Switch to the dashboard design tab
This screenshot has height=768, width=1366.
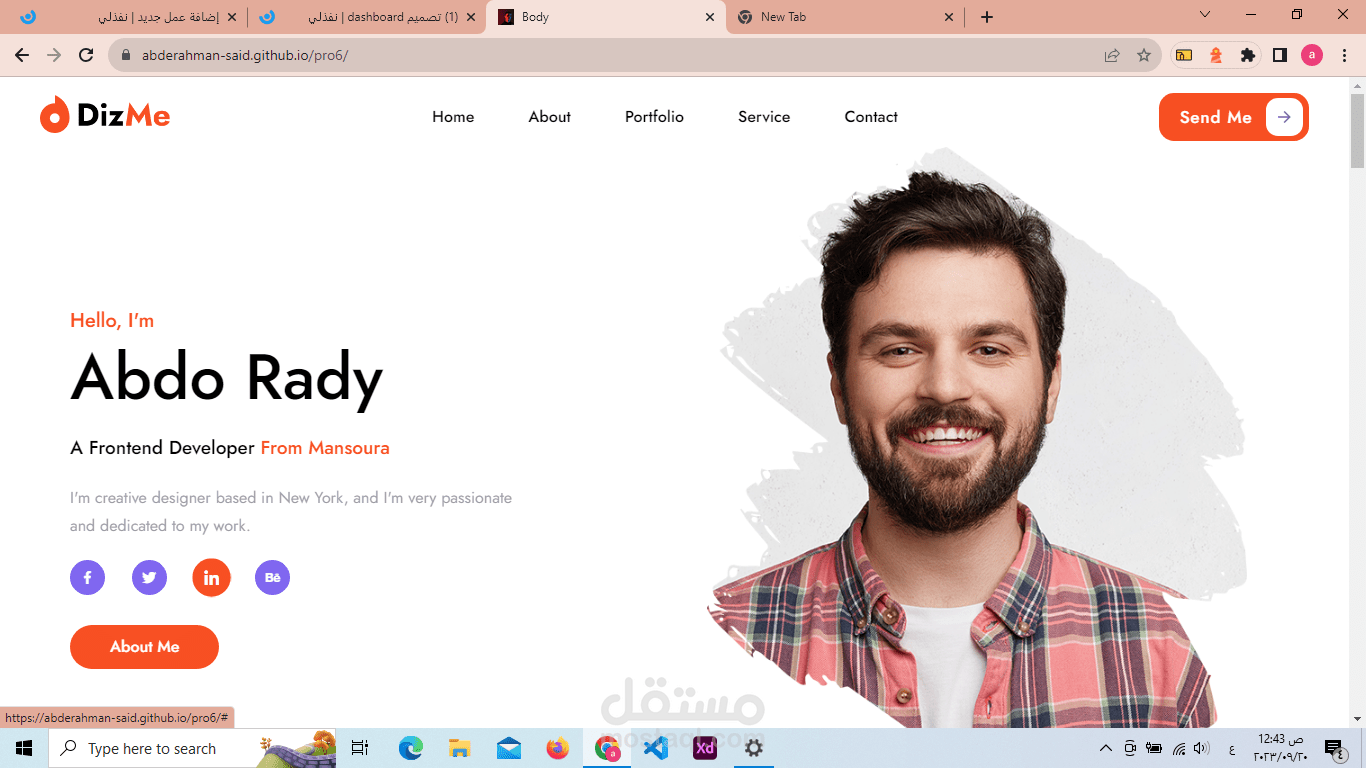pyautogui.click(x=366, y=17)
